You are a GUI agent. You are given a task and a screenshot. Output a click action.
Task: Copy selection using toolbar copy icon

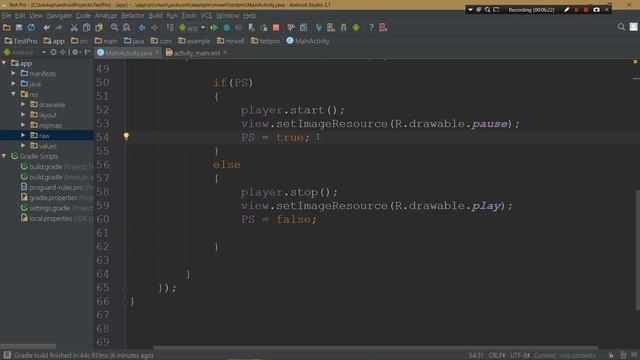pyautogui.click(x=86, y=27)
